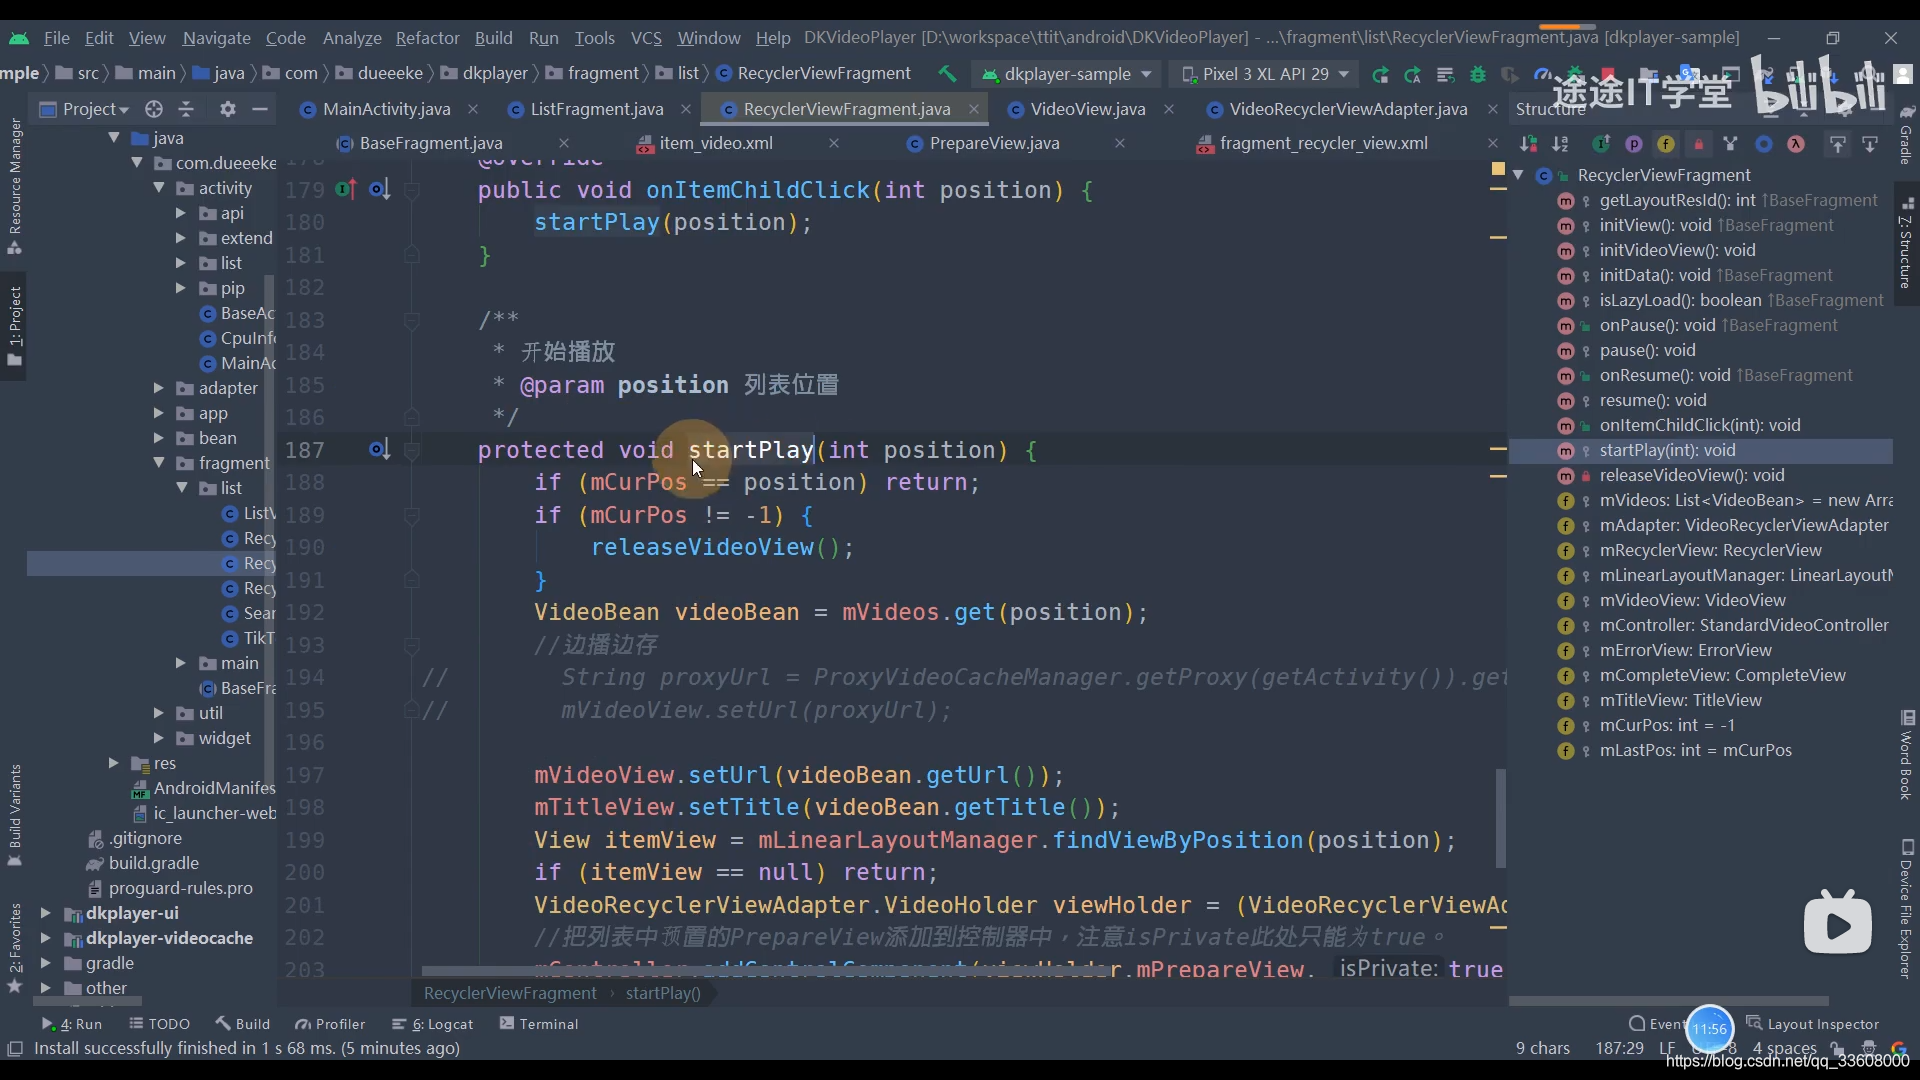This screenshot has width=1920, height=1080.
Task: Open the Favorites side panel
Action: pos(15,947)
